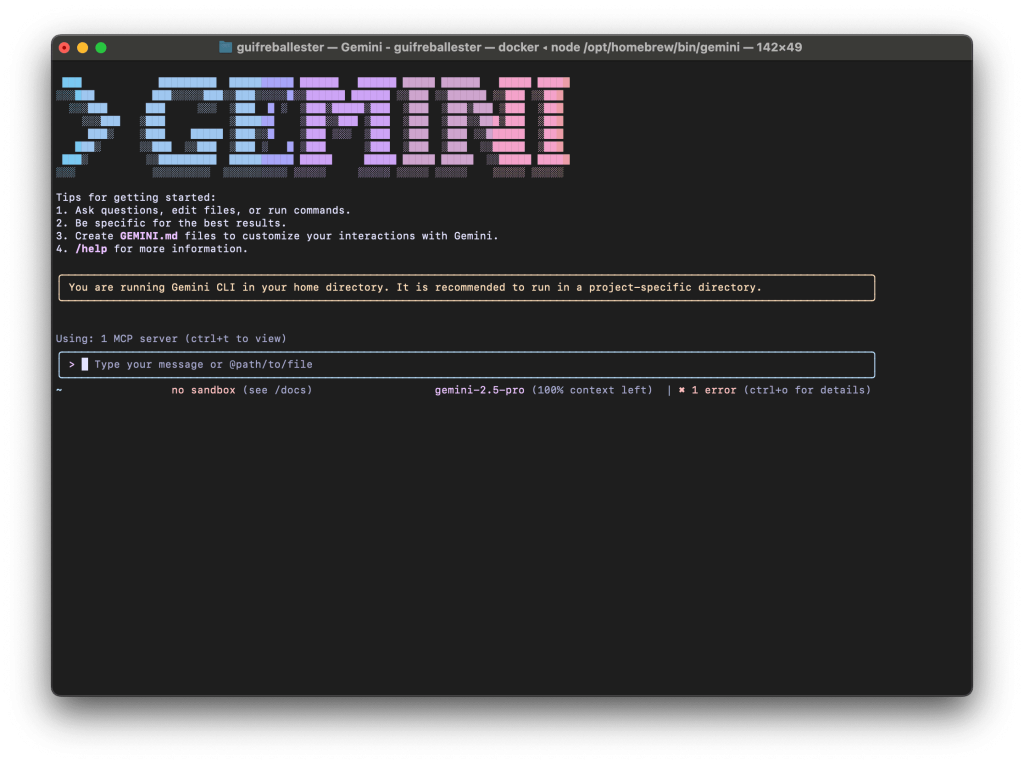Close the terminal window with the red button

[65, 47]
